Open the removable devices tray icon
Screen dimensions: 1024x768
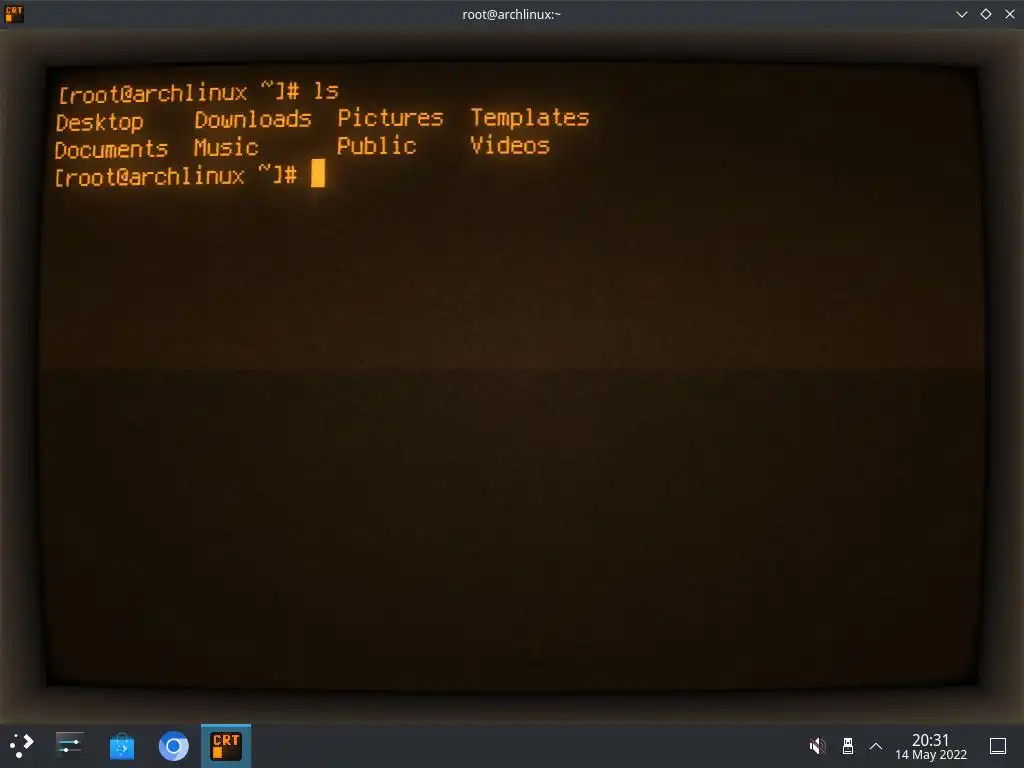click(848, 746)
